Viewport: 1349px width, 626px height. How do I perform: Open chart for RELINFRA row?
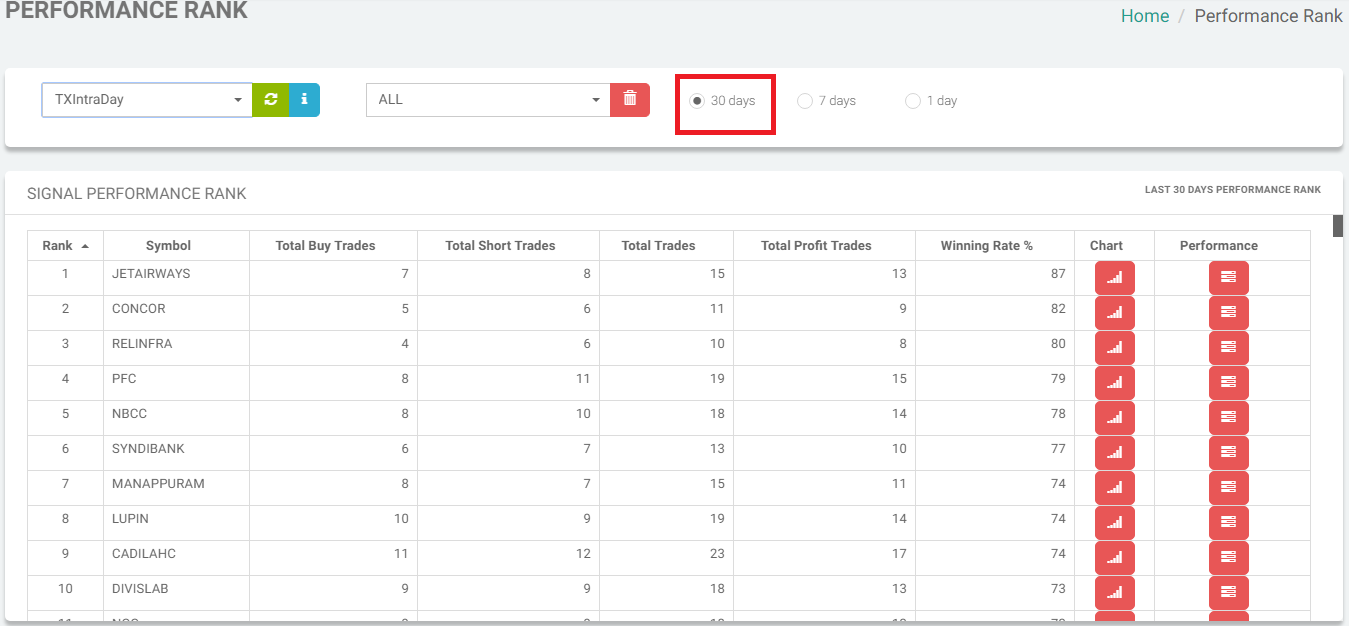1115,347
